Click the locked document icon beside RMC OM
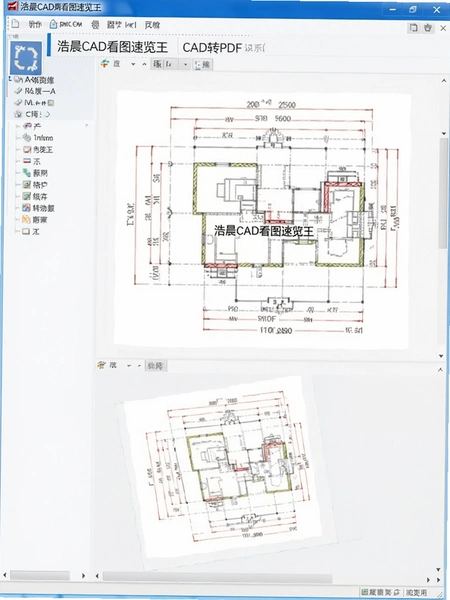The height and width of the screenshot is (600, 450). [54, 24]
